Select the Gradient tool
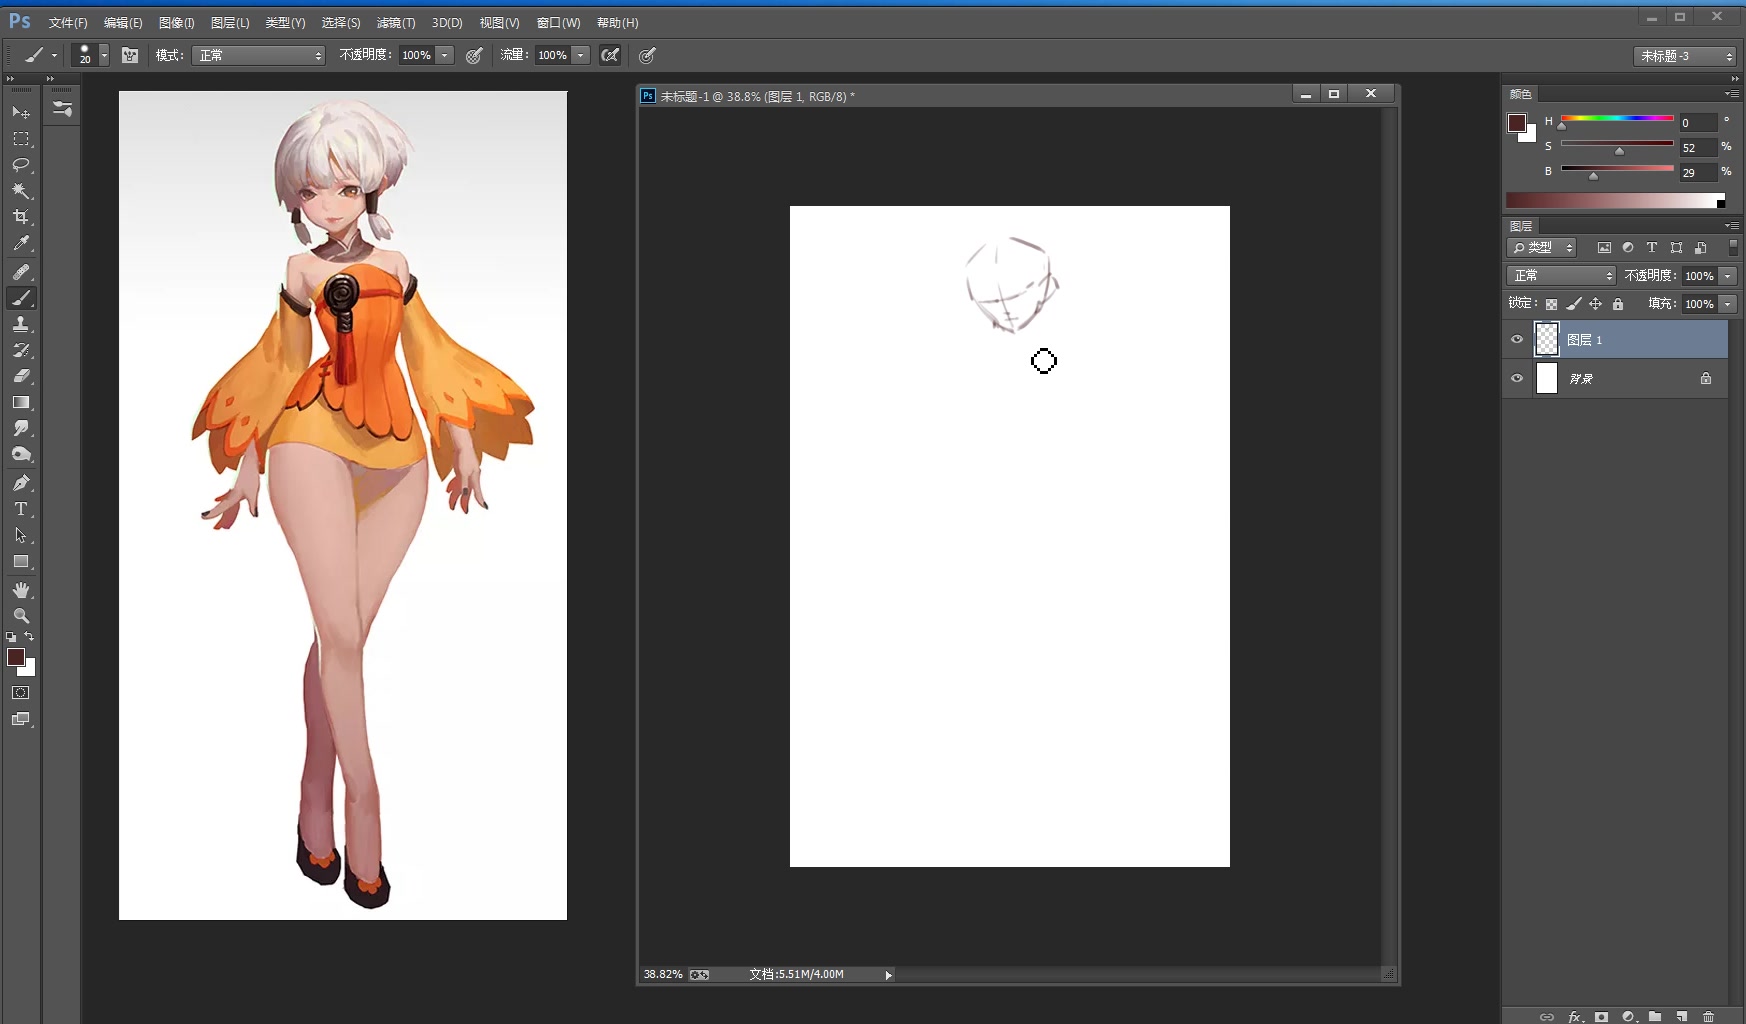Viewport: 1746px width, 1024px height. [21, 402]
